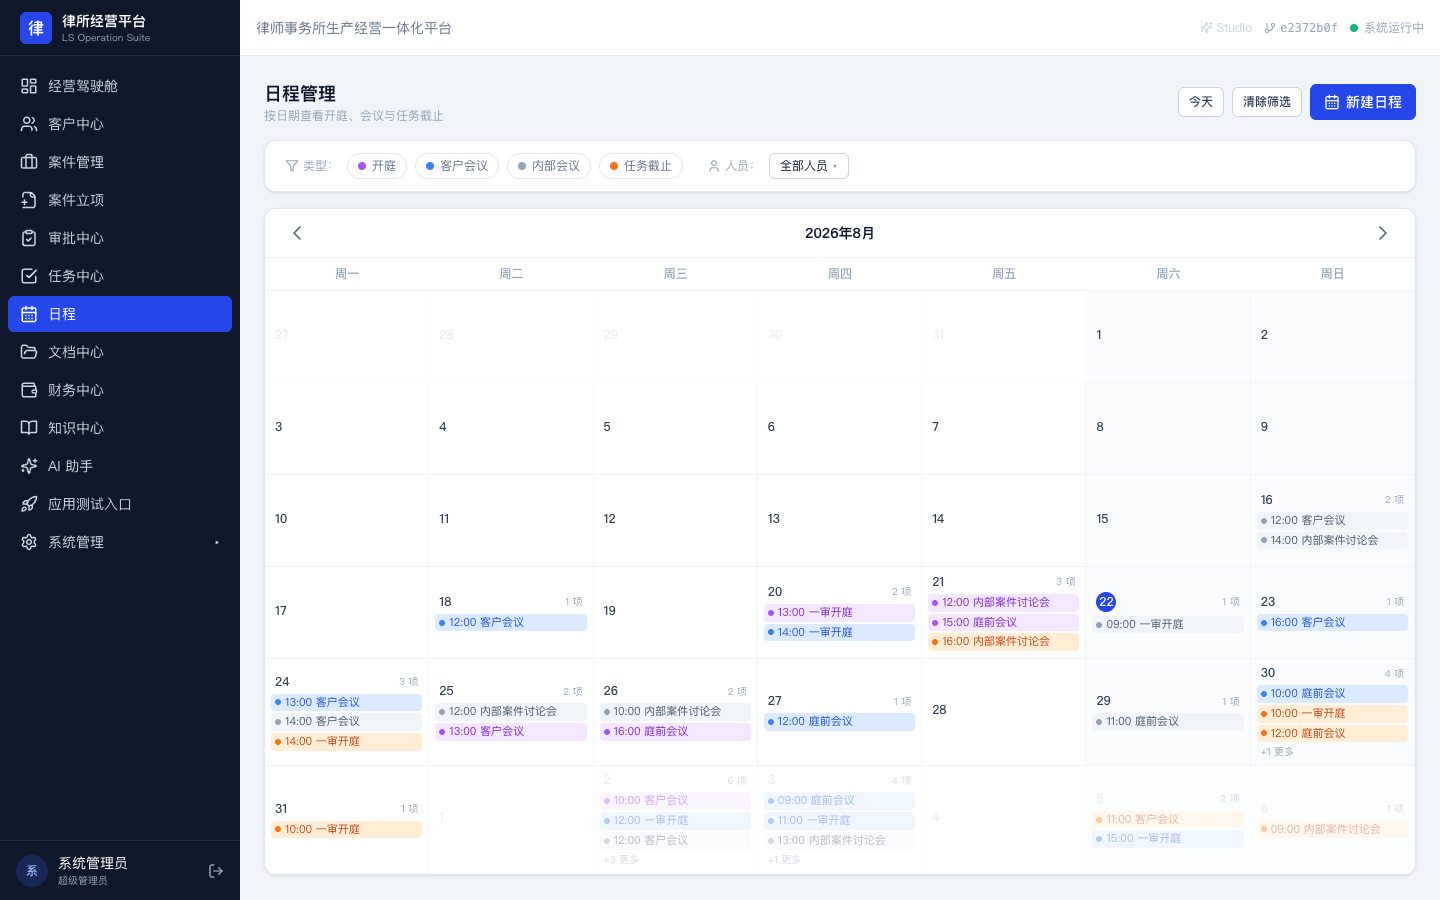Click the 财务中心 wallet icon
This screenshot has height=900, width=1440.
[x=29, y=390]
